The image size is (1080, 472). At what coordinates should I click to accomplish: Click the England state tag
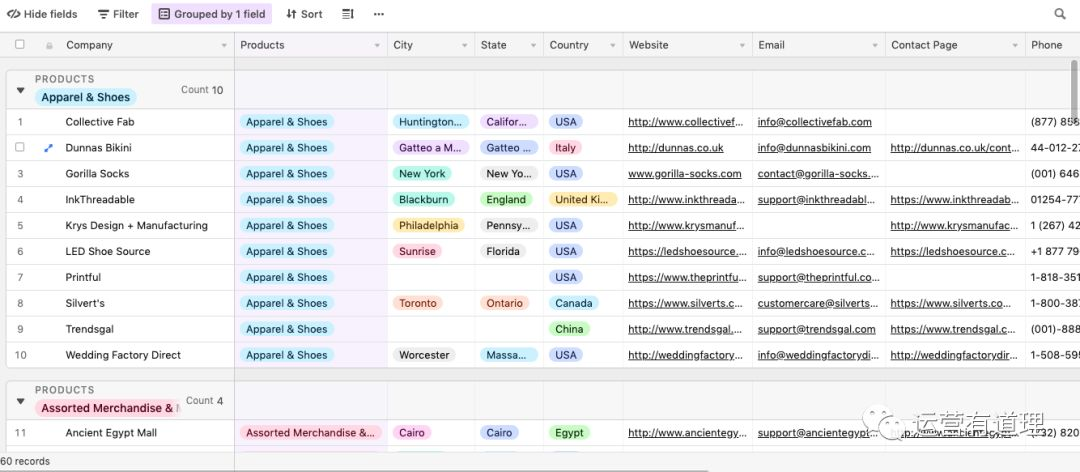tap(506, 200)
